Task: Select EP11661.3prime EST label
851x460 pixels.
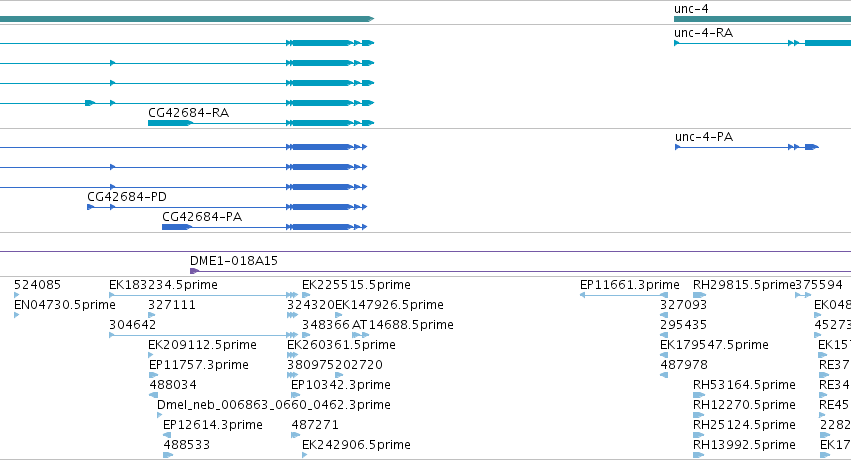Action: point(630,285)
